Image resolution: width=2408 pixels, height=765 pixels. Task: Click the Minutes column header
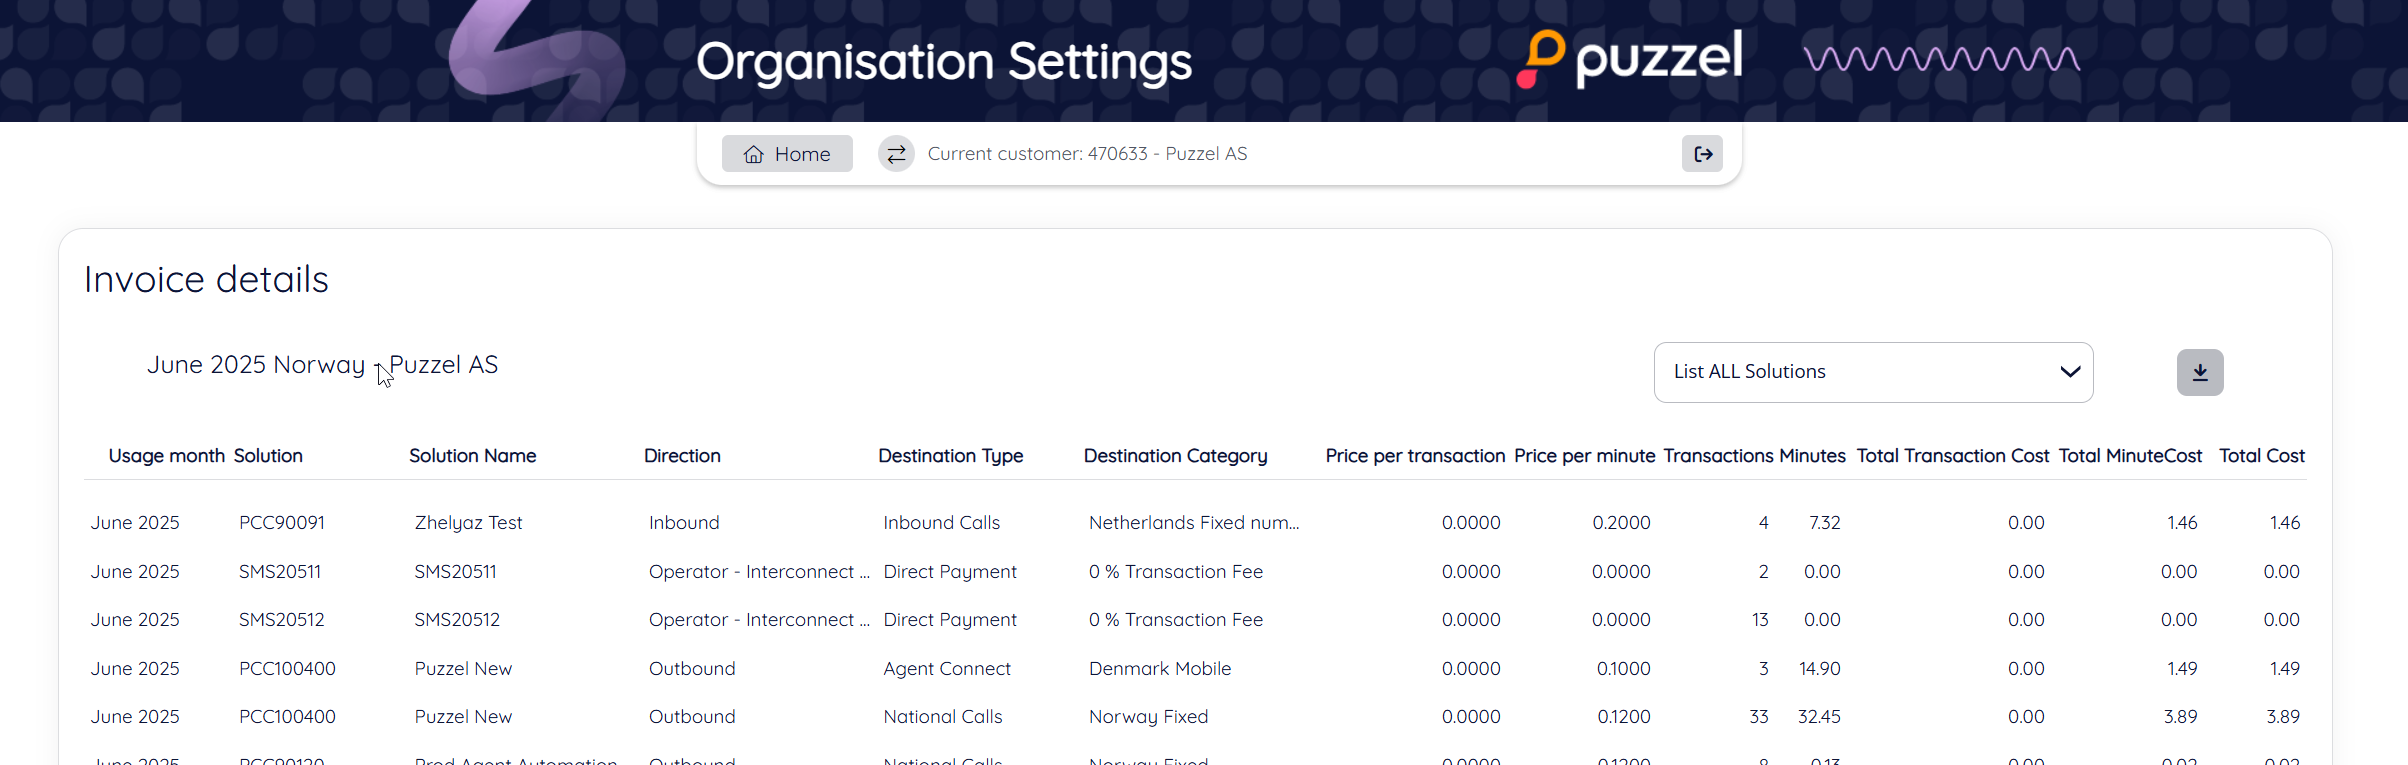(1812, 456)
